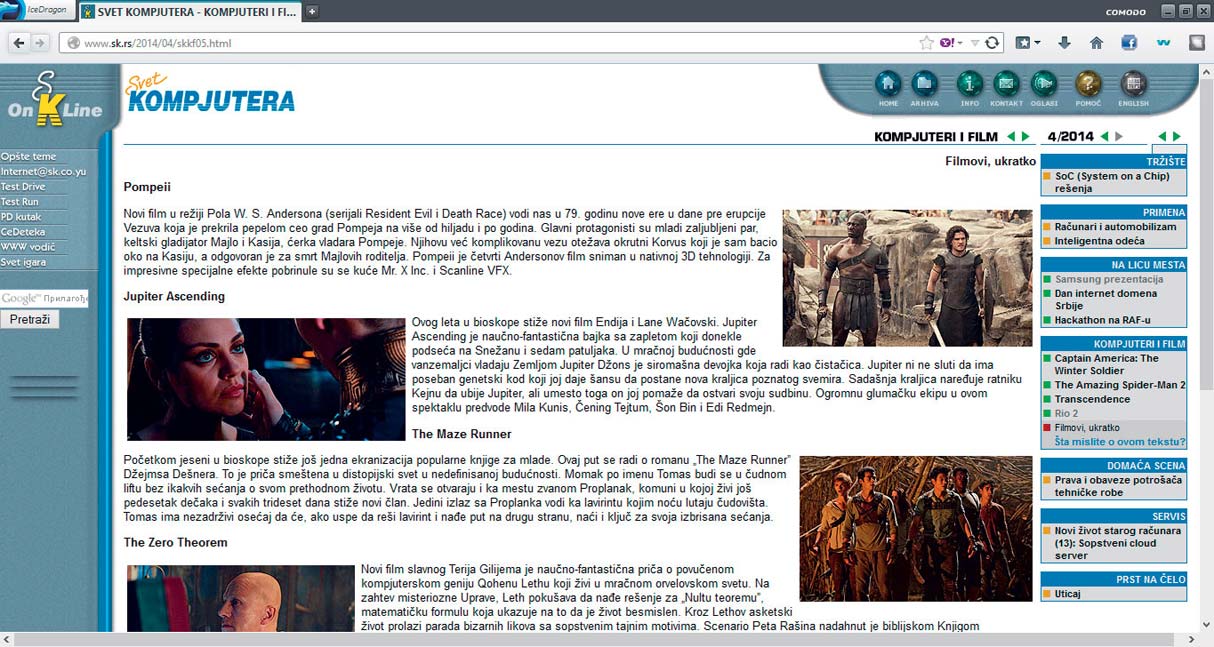Screen dimensions: 1214x647
Task: Bookmark this page with star icon
Action: point(927,43)
